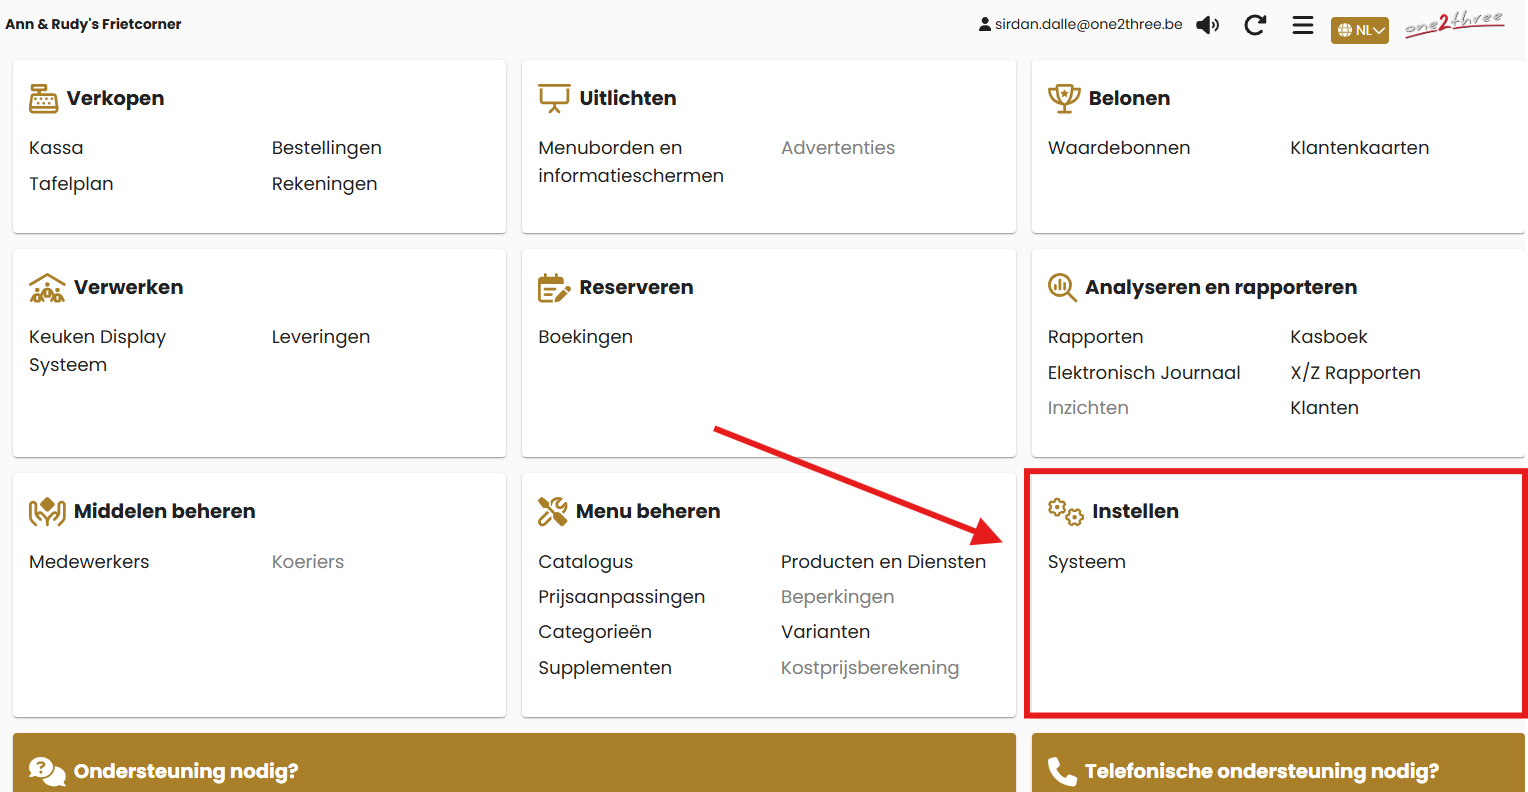Click the Middelen beheren hands icon
Image resolution: width=1528 pixels, height=792 pixels.
(x=47, y=512)
